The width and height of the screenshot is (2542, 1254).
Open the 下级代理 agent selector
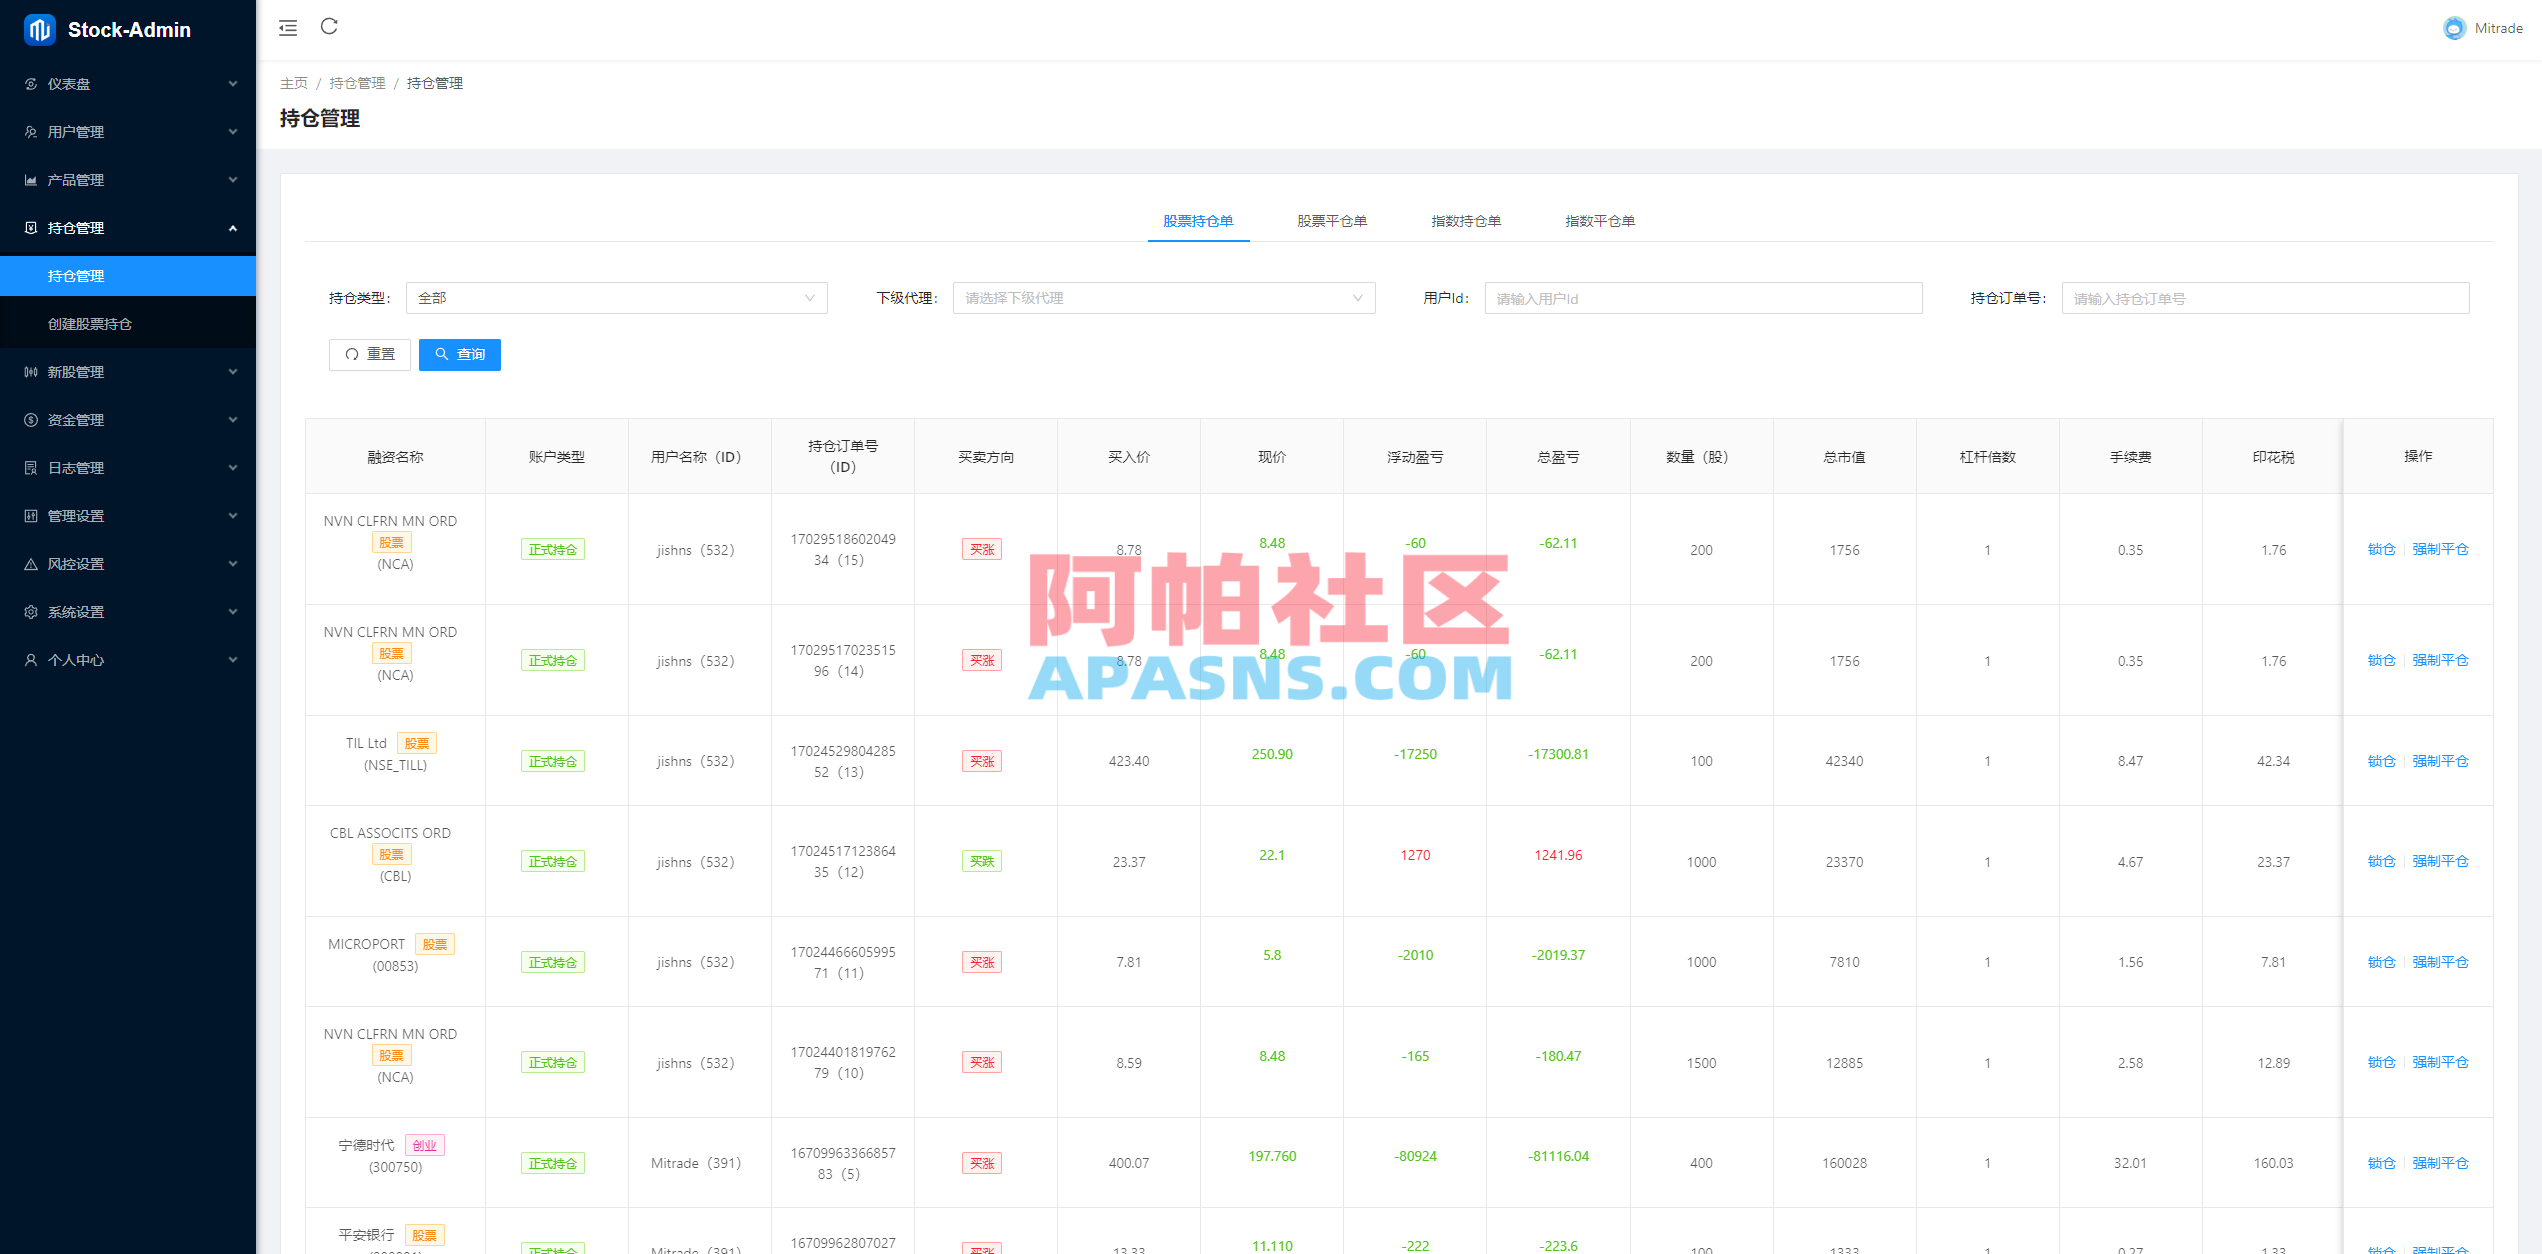click(x=1163, y=297)
